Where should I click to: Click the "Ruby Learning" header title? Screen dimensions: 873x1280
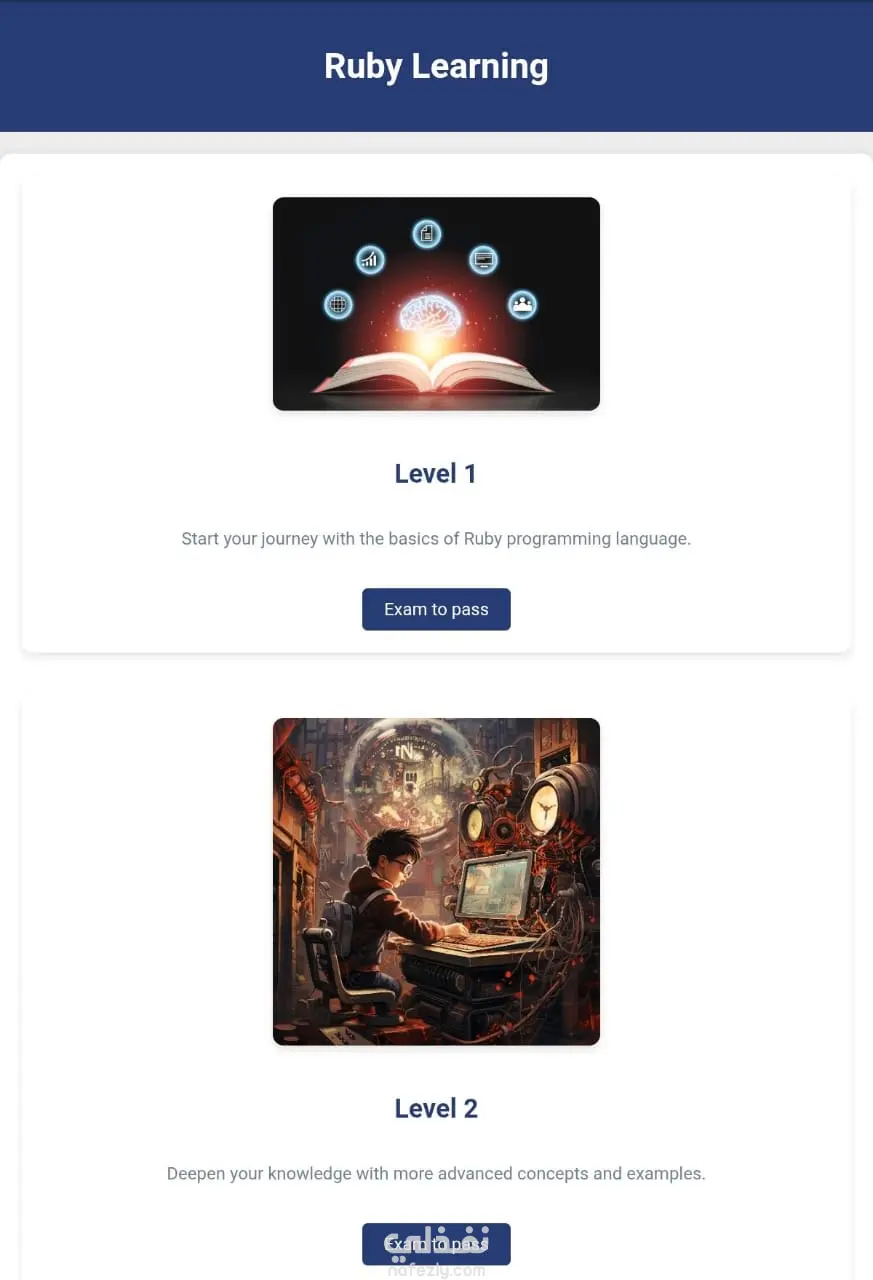436,66
